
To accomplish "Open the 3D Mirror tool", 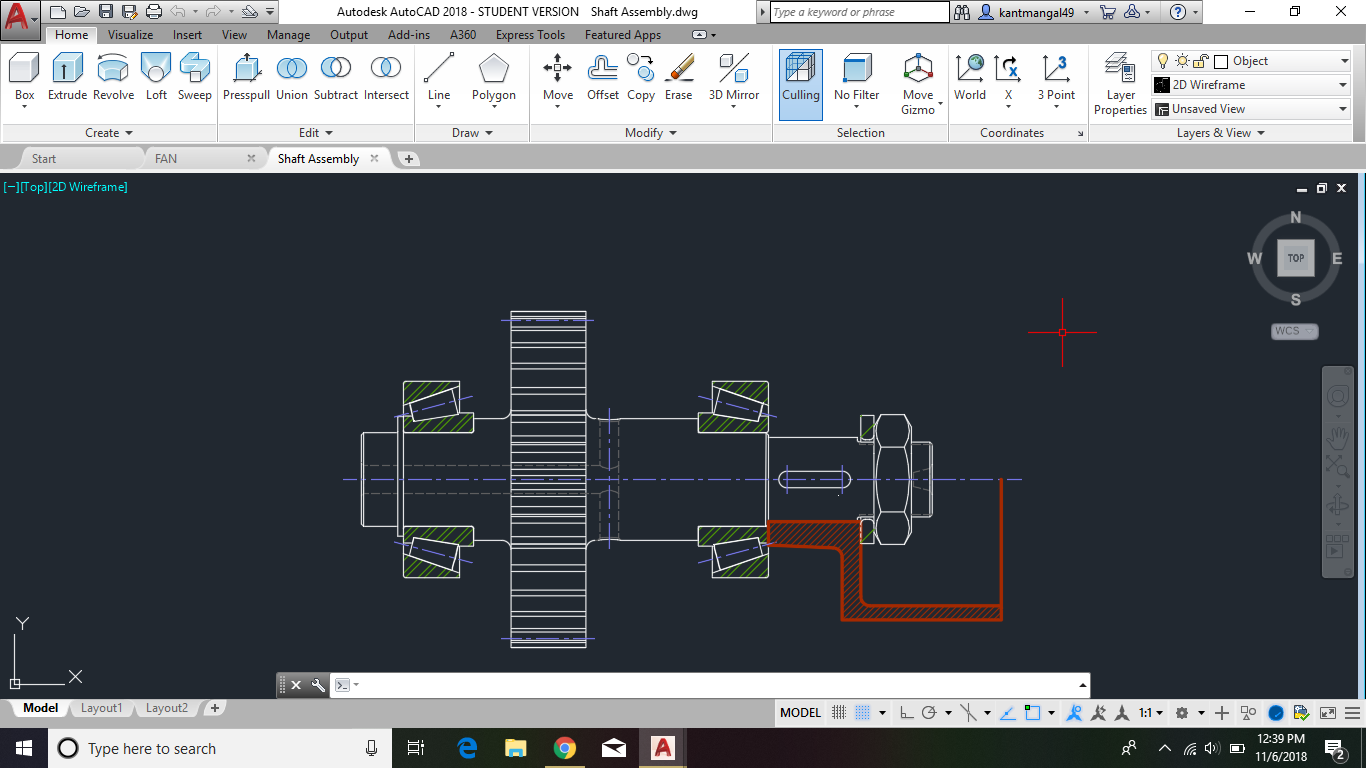I will [734, 78].
